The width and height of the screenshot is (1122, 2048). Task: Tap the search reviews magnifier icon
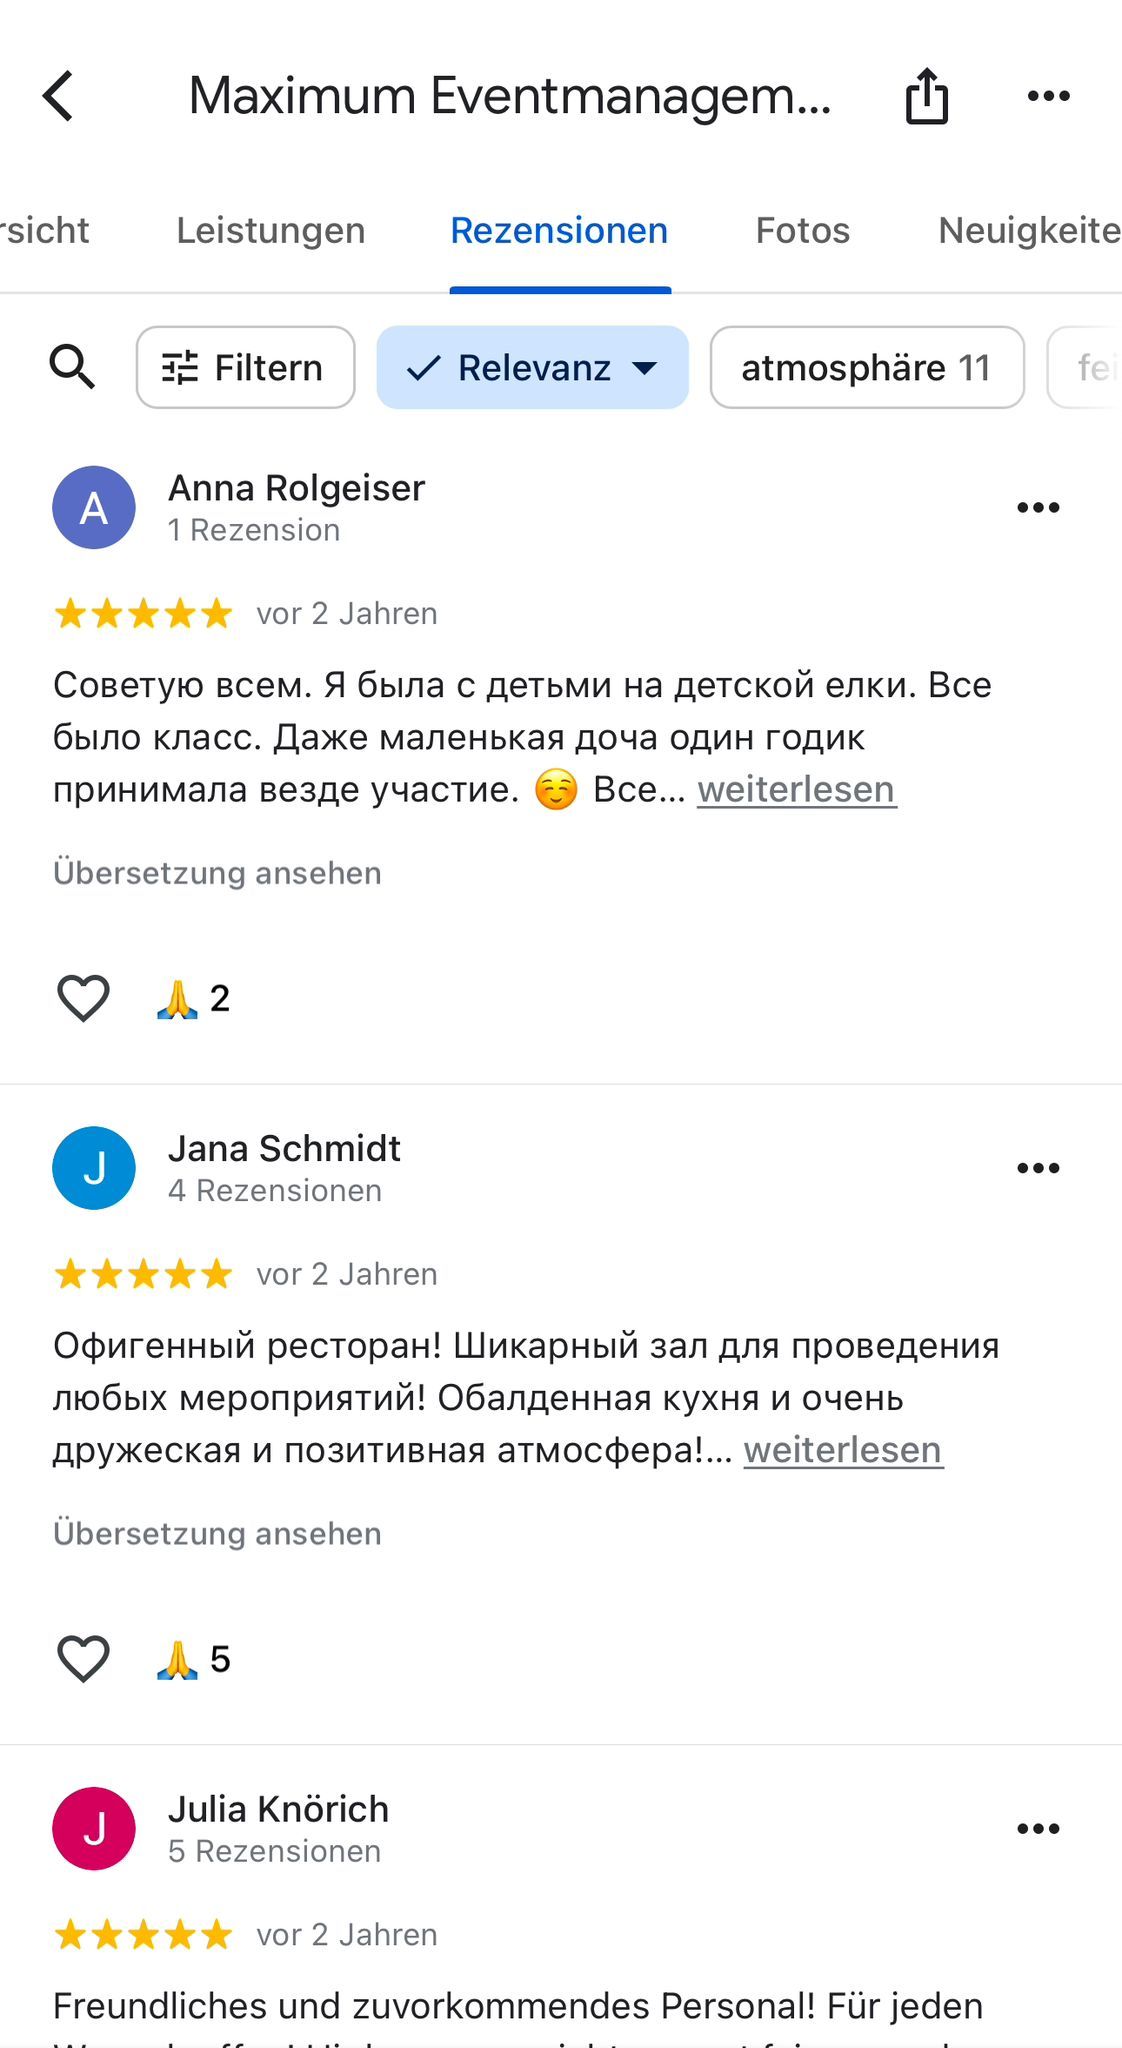tap(72, 368)
